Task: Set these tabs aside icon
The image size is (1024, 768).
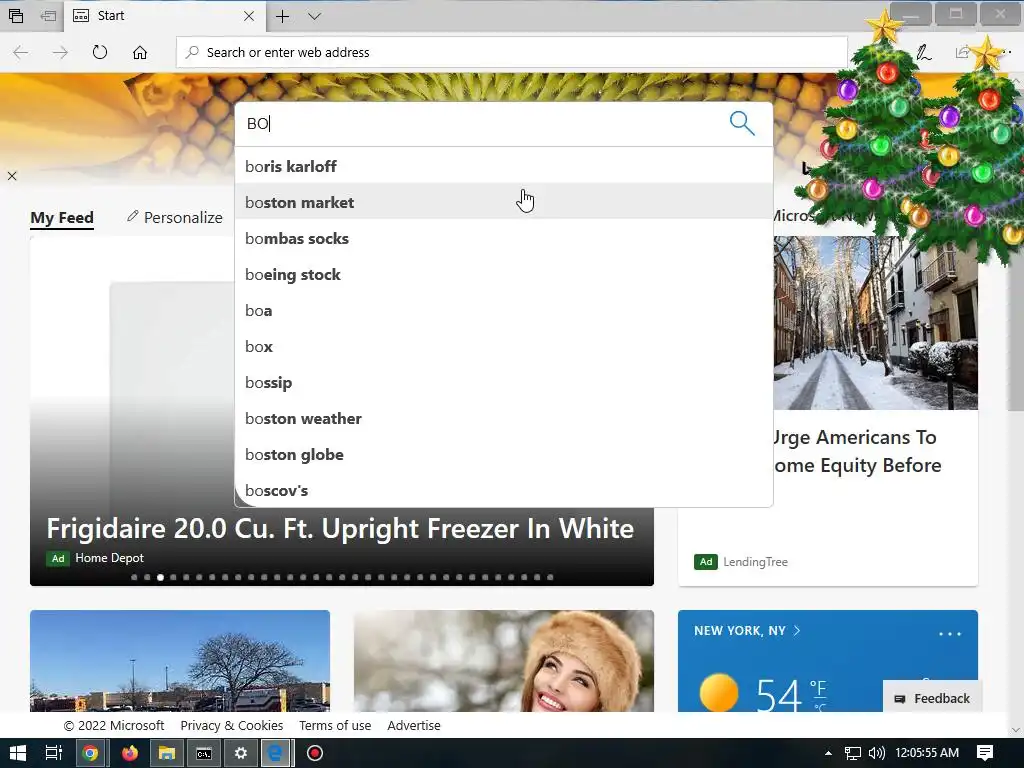Action: (x=48, y=16)
